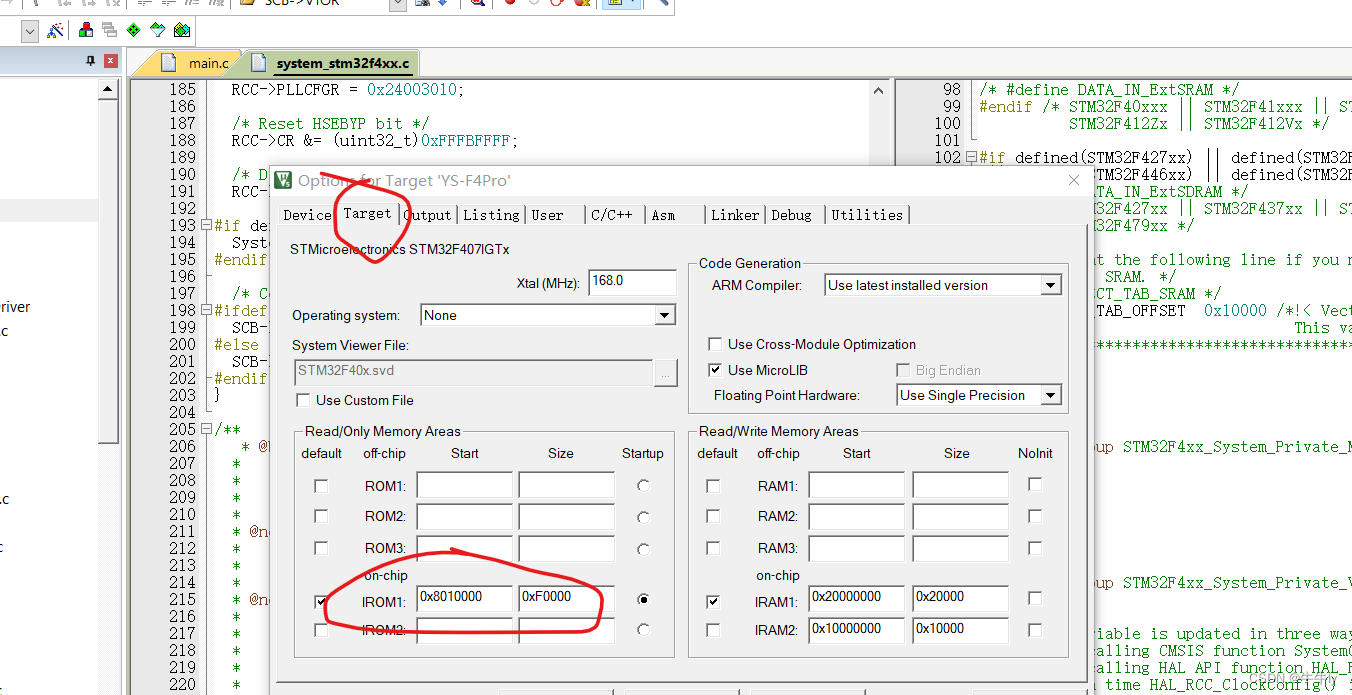Screen dimensions: 1352x695
Task: Check the Use Custom File option
Action: [303, 399]
